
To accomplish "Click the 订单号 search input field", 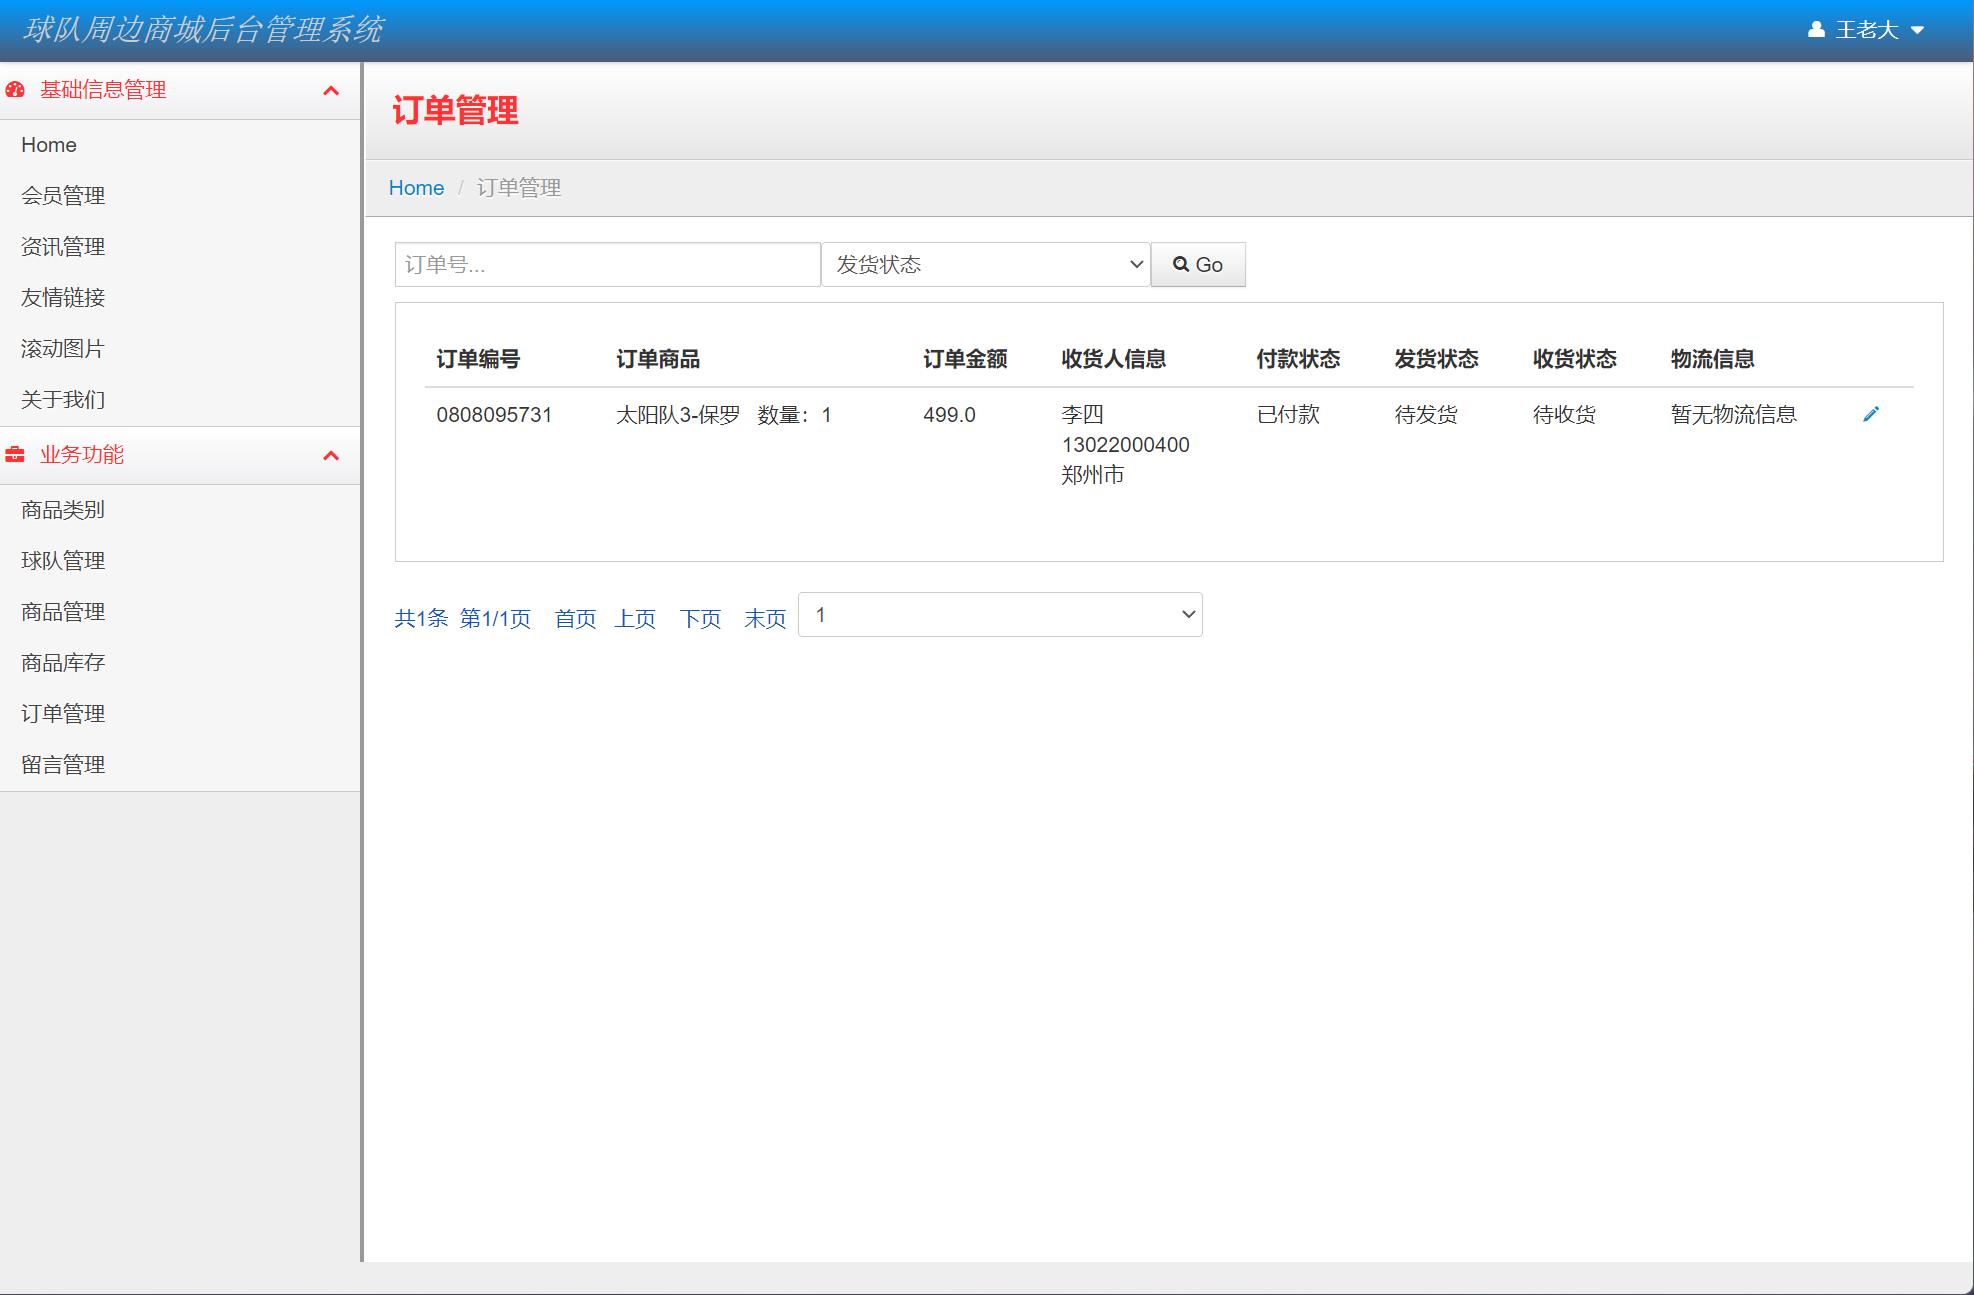I will (x=606, y=264).
